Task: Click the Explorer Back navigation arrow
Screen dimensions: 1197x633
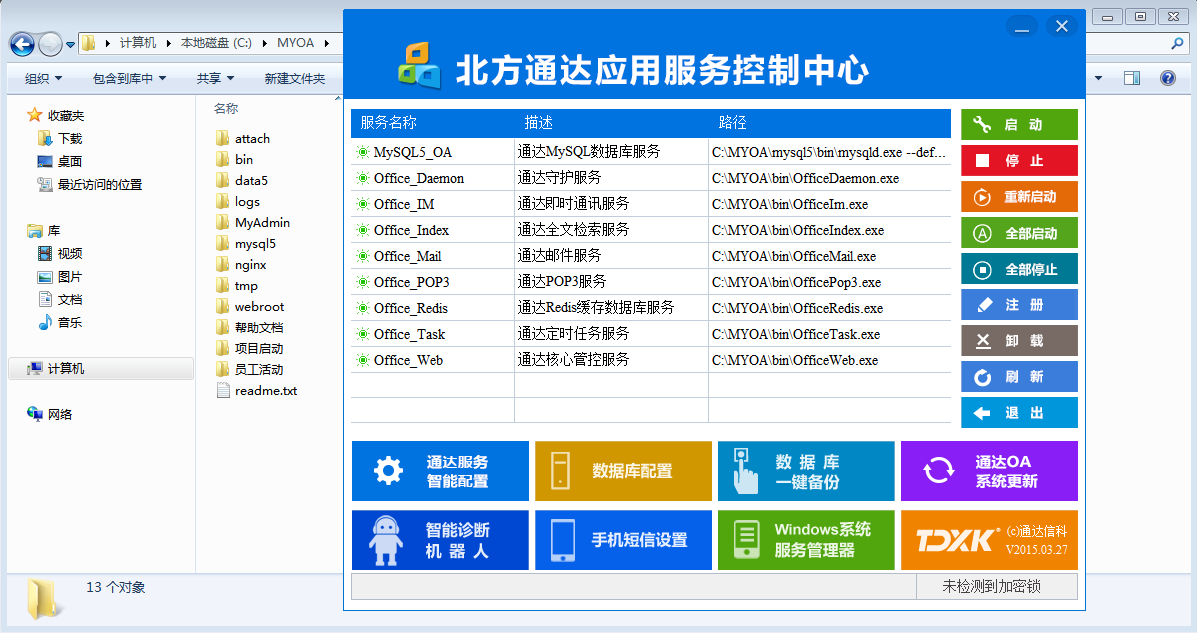Action: click(22, 44)
